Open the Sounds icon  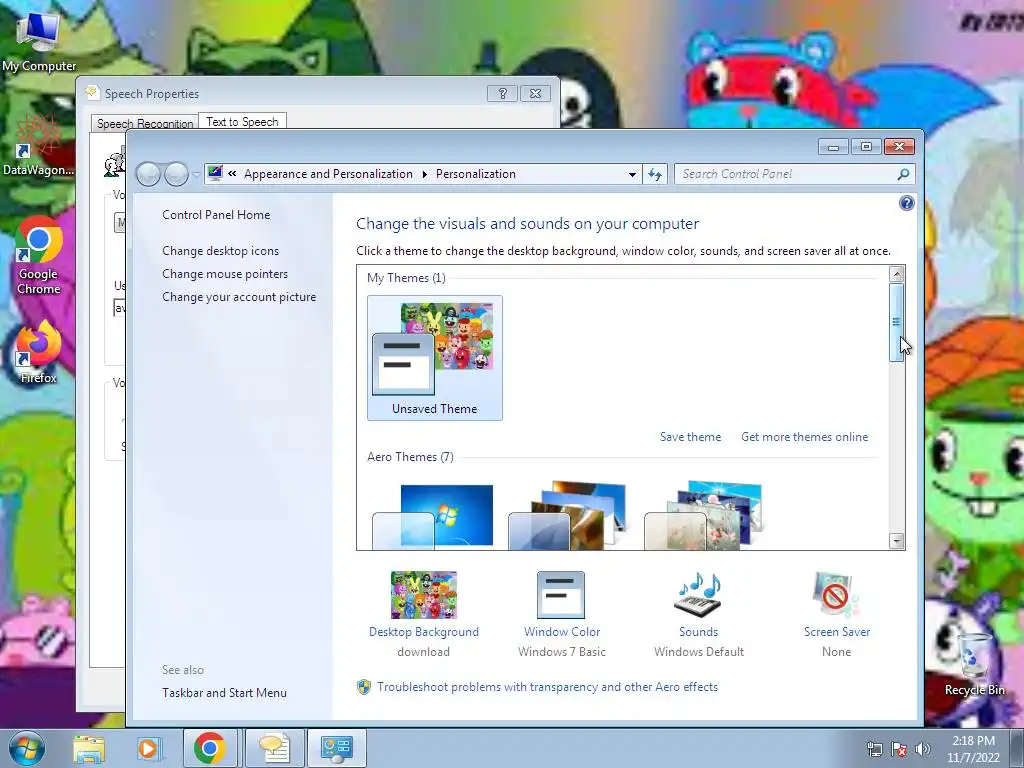point(698,595)
